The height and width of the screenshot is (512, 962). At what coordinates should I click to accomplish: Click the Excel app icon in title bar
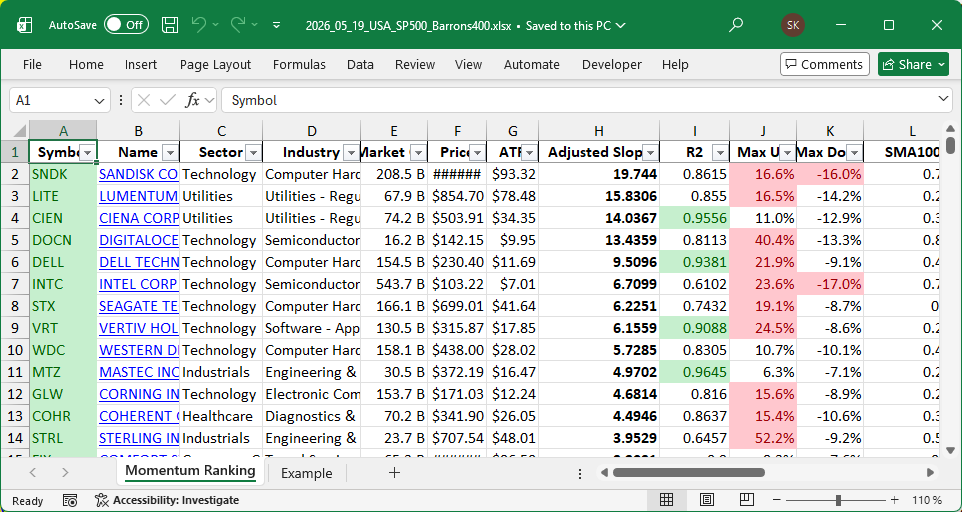(25, 25)
